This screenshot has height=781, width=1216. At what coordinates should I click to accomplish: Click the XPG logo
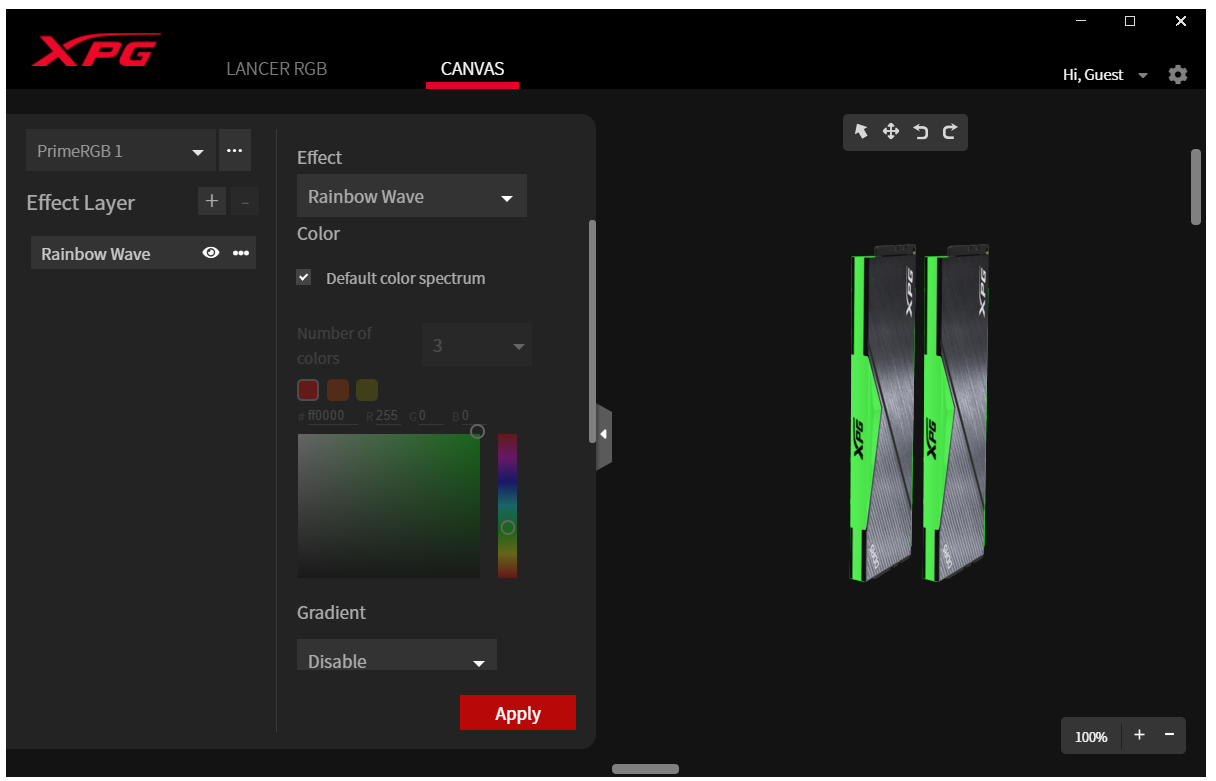96,50
